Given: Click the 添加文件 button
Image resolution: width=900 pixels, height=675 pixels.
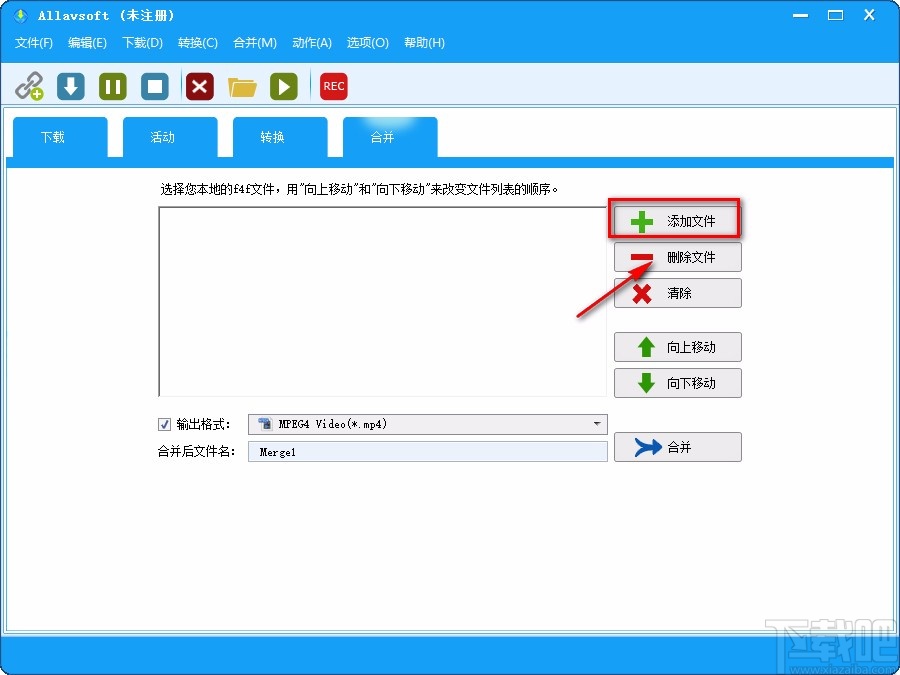Looking at the screenshot, I should tap(677, 221).
